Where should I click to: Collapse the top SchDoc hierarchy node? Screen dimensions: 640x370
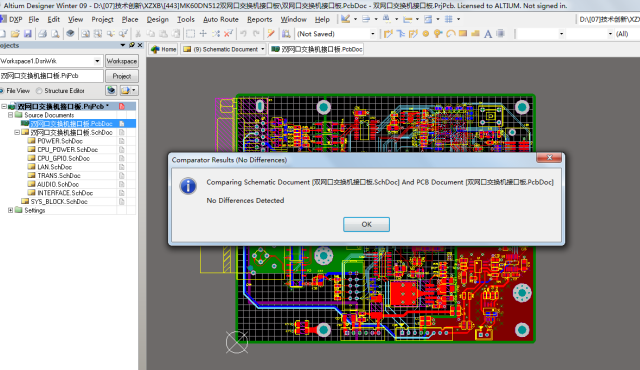pos(17,132)
